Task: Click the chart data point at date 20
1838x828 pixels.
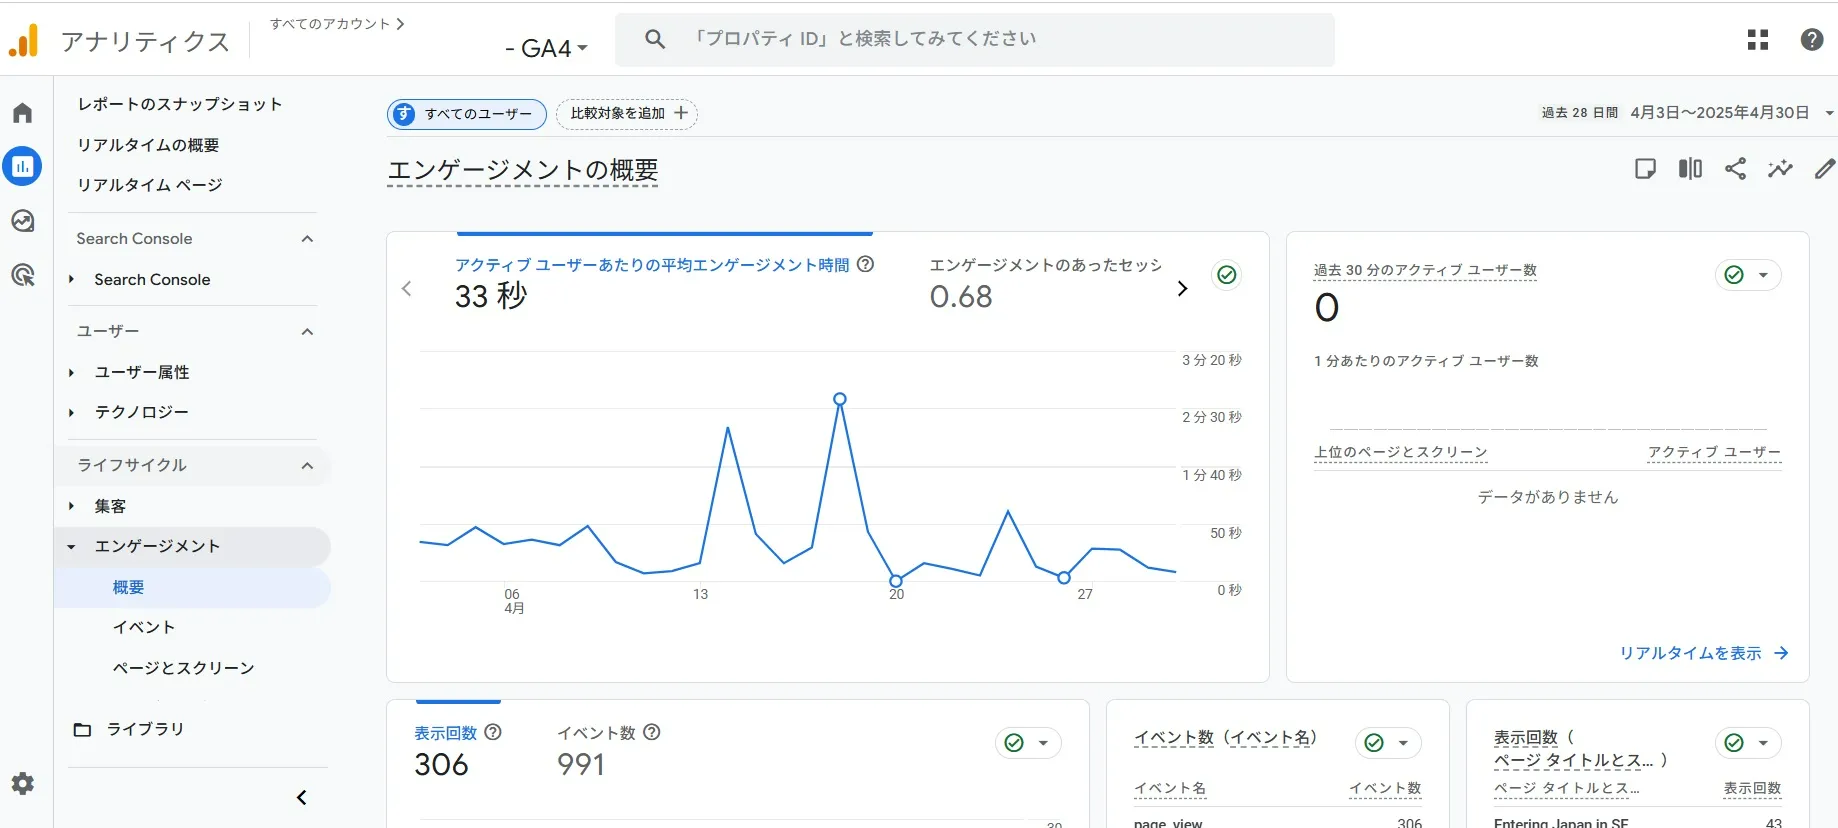Action: (x=896, y=581)
